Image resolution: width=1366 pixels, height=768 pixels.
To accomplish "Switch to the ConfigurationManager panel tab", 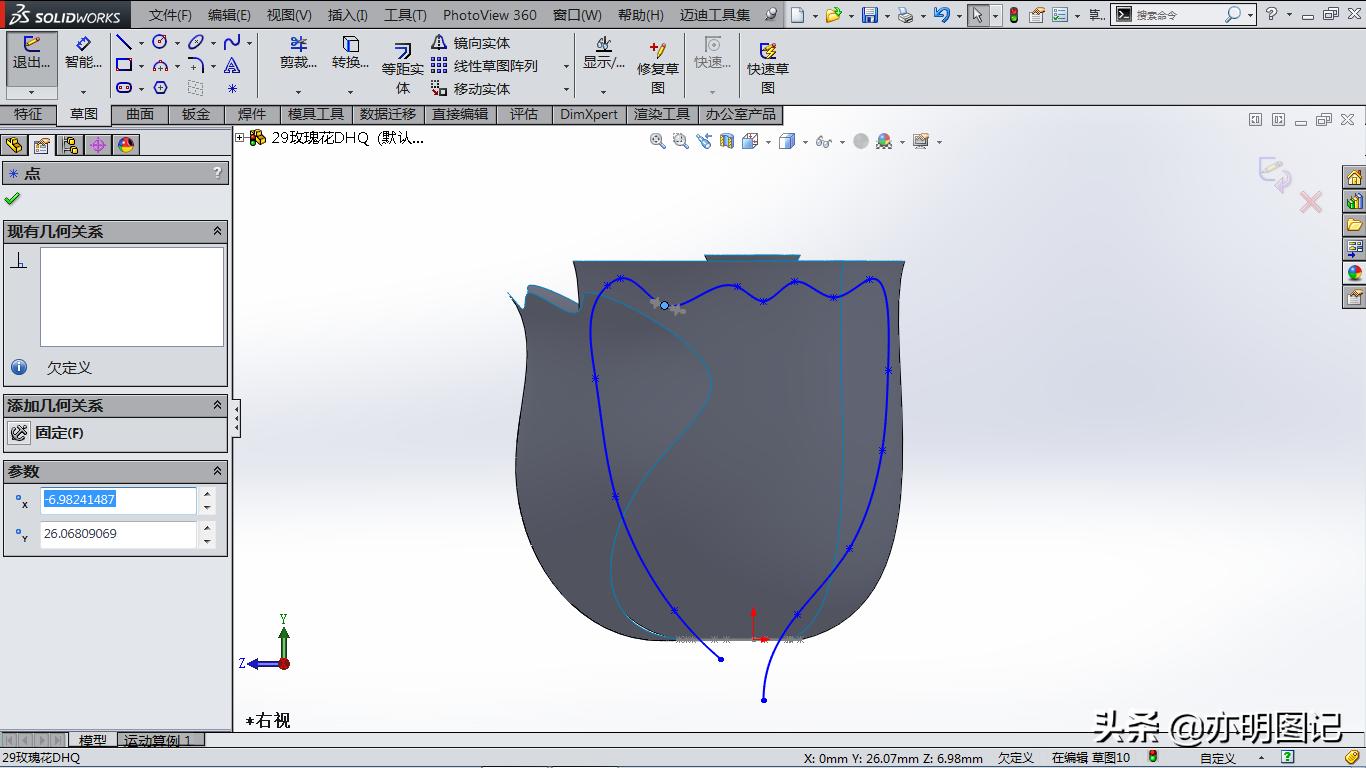I will click(x=70, y=144).
